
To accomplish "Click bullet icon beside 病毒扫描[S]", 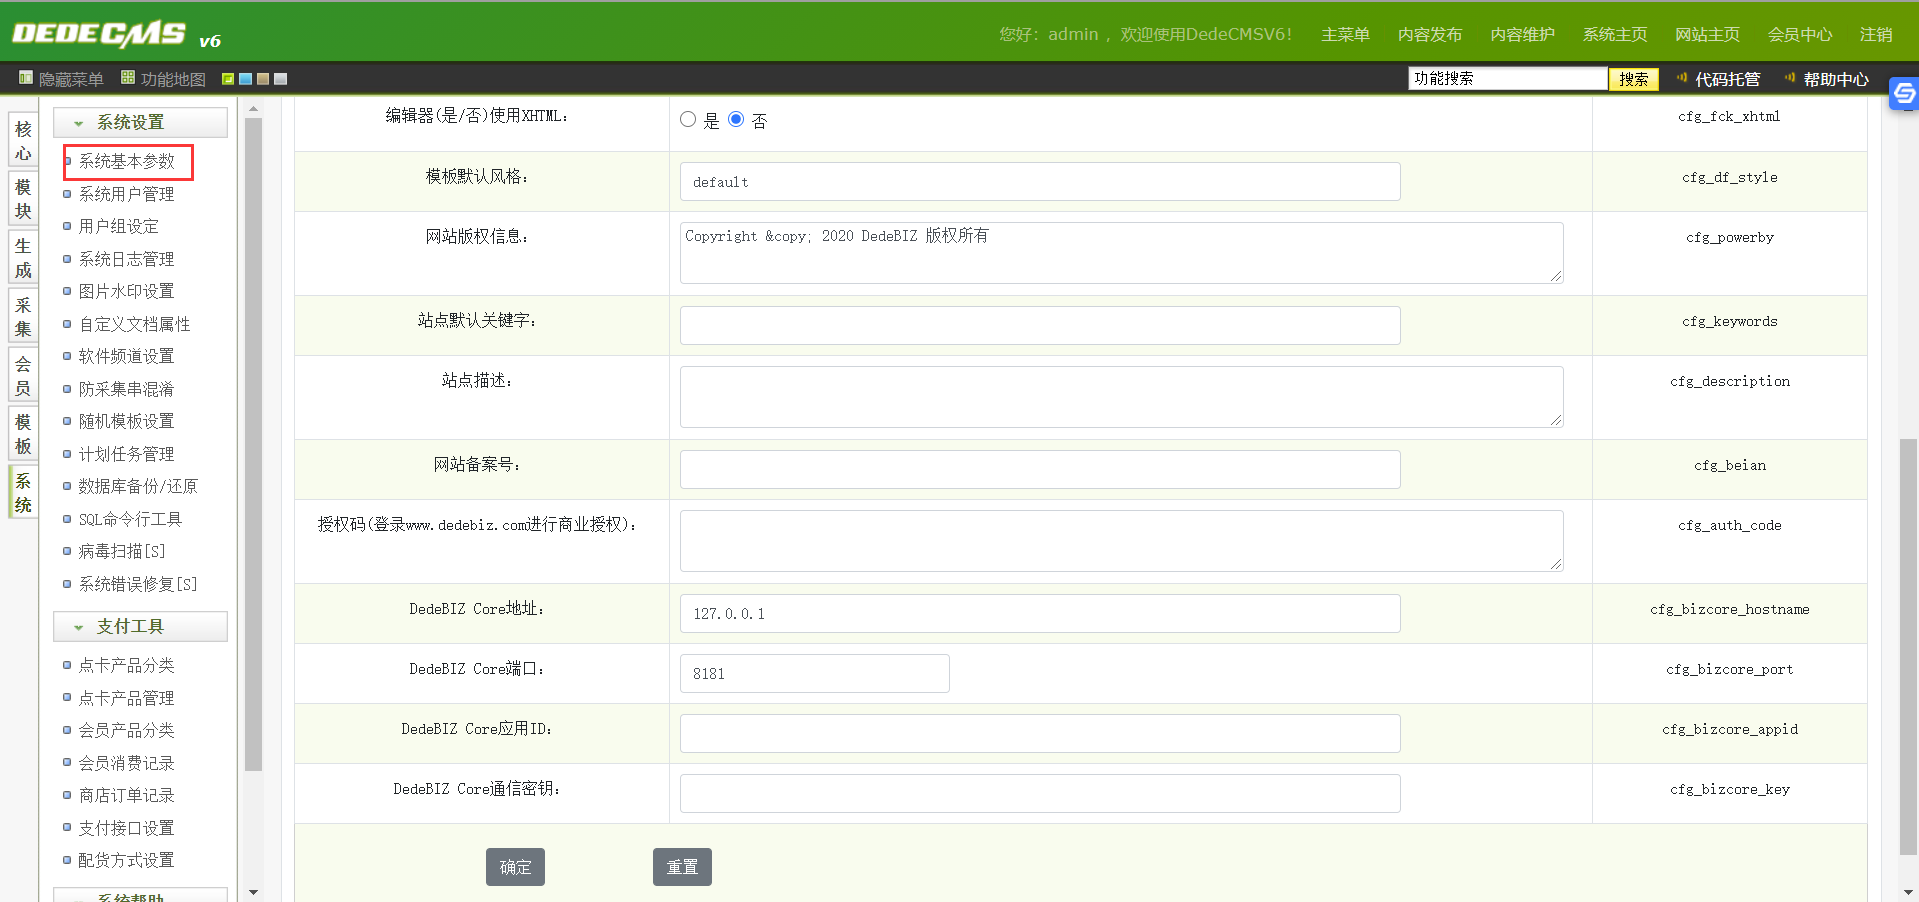I will (x=67, y=551).
